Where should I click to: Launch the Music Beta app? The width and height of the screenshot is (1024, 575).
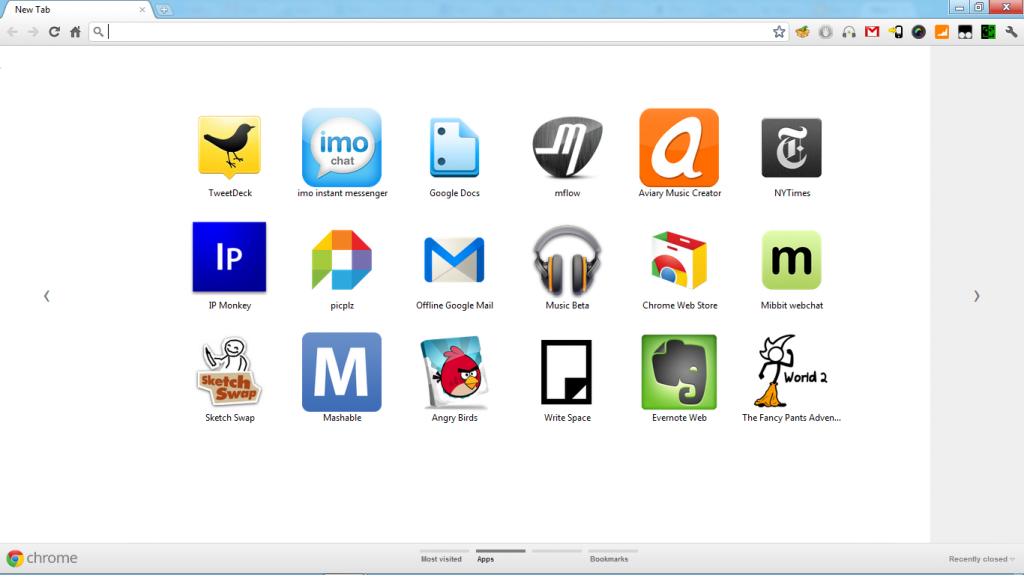point(567,260)
